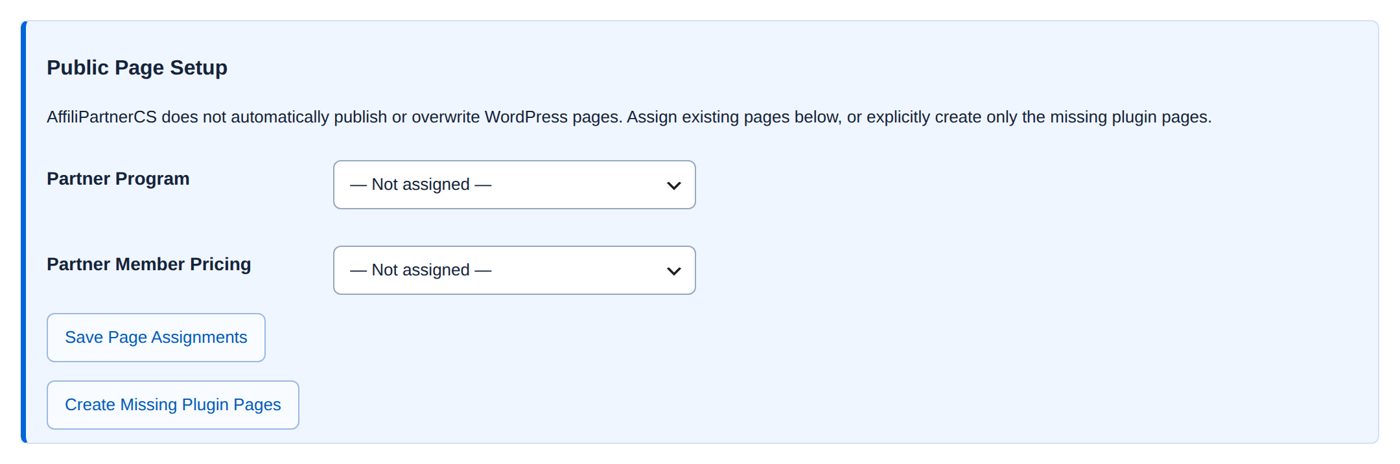Click the Create Missing Plugin Pages button

(173, 405)
